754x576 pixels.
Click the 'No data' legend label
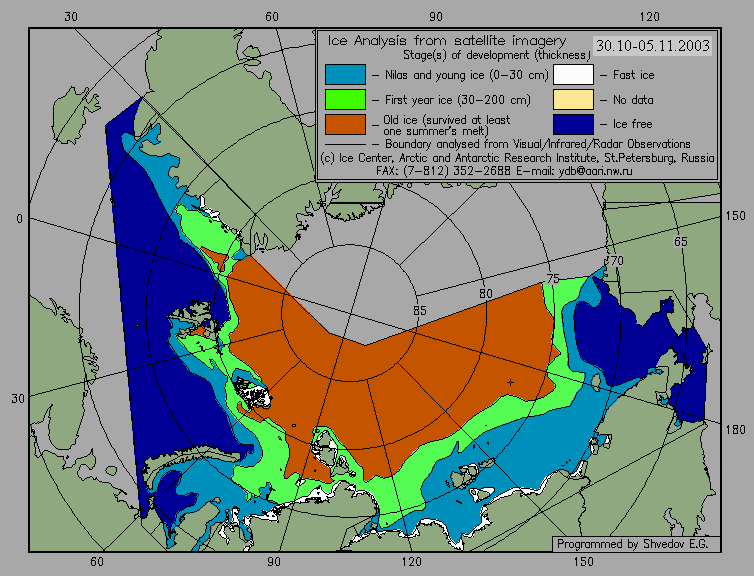point(633,100)
